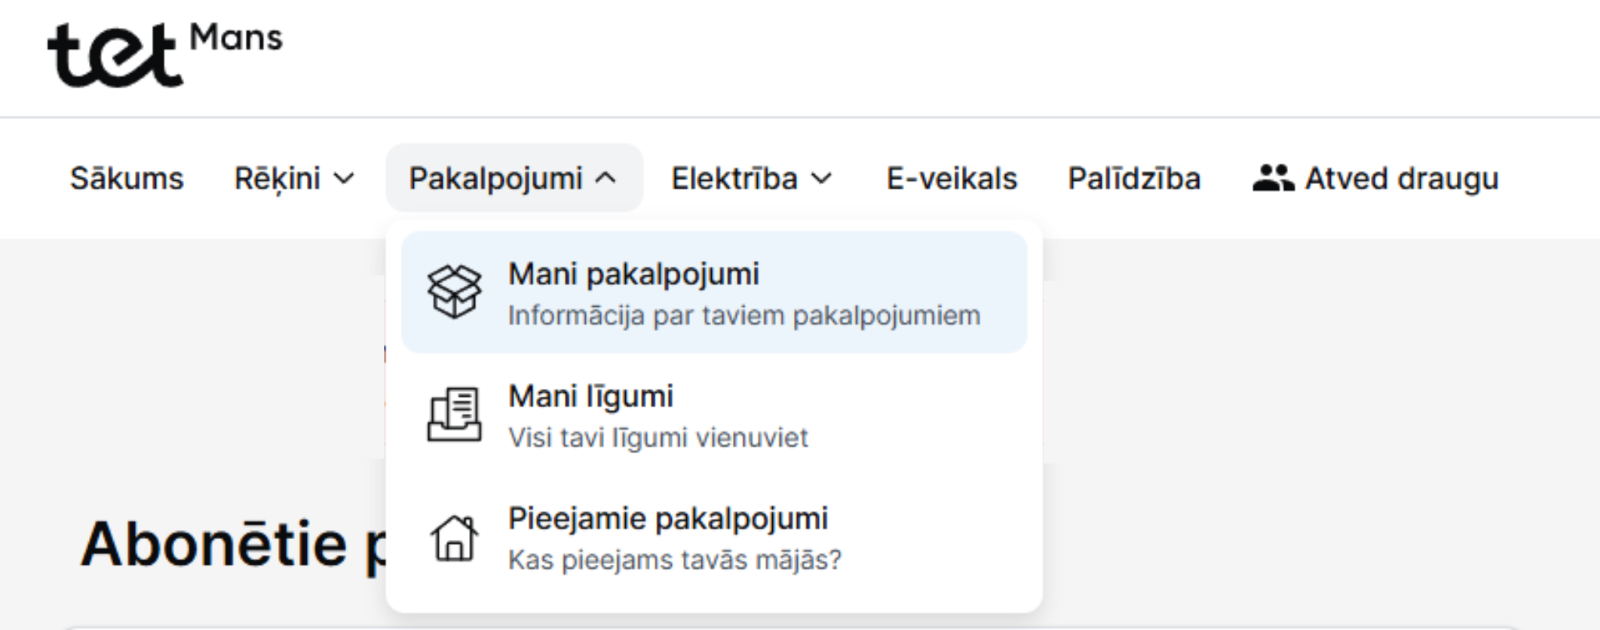Open the E-veikals menu item
Screen dimensions: 1600x630
coord(951,178)
